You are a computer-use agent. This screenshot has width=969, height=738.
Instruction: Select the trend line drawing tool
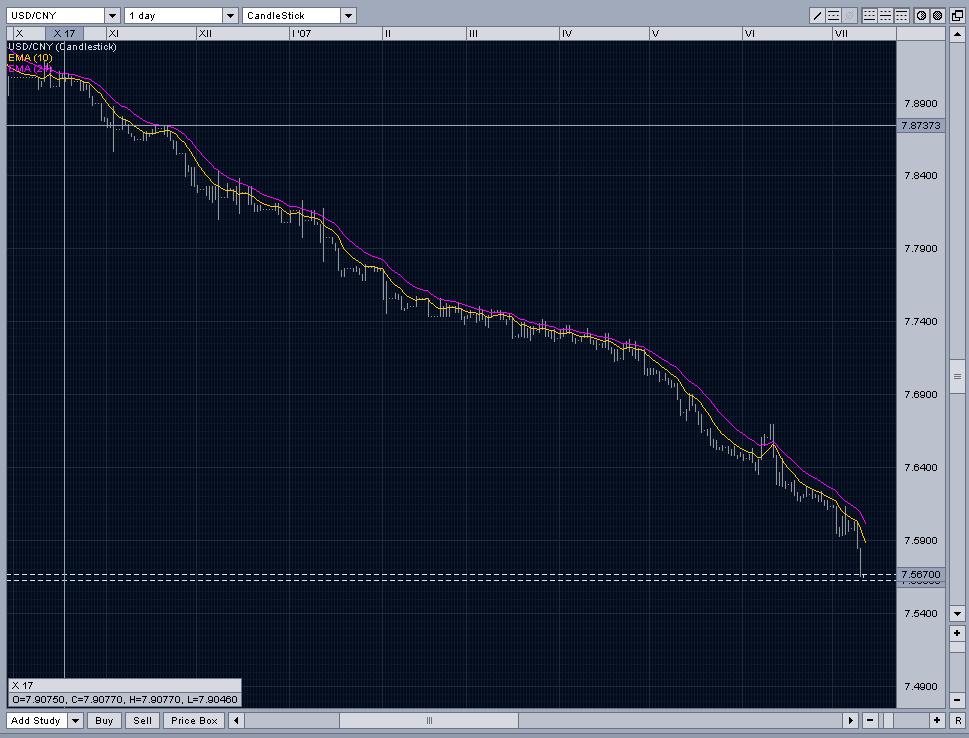[x=817, y=15]
